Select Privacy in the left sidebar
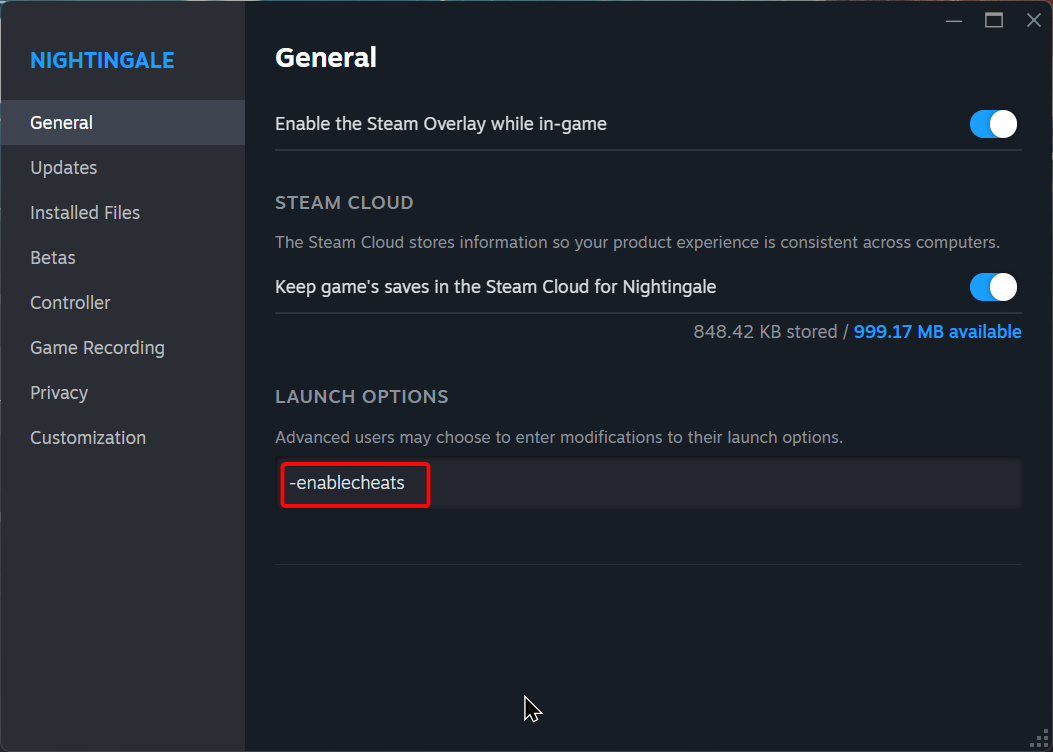 click(x=59, y=393)
